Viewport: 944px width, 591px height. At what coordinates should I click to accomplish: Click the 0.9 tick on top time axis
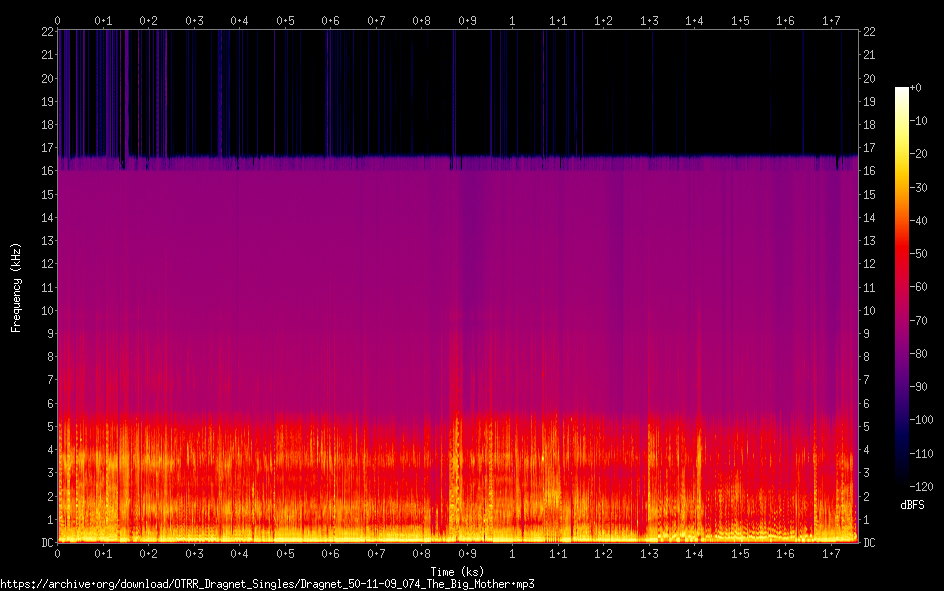(467, 20)
